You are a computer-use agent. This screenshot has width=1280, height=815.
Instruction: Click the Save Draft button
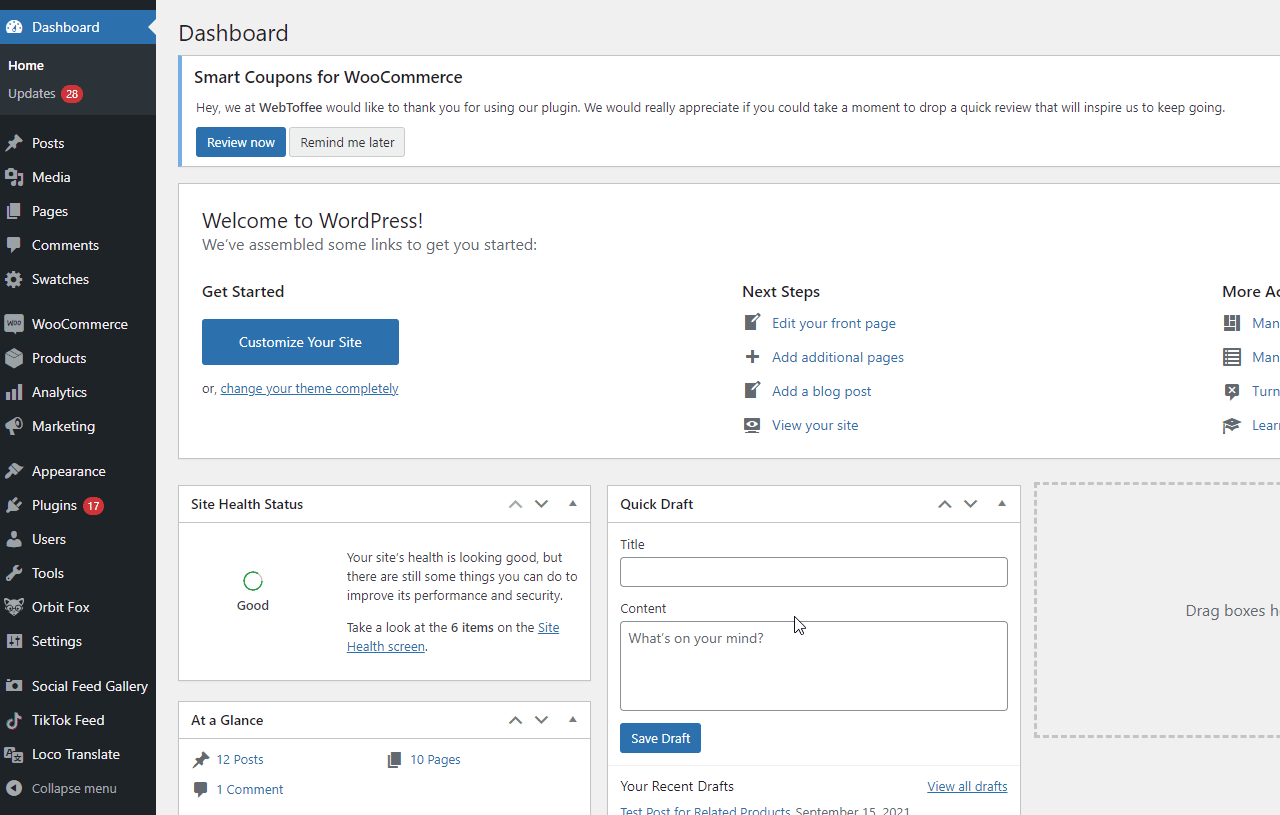click(x=660, y=738)
